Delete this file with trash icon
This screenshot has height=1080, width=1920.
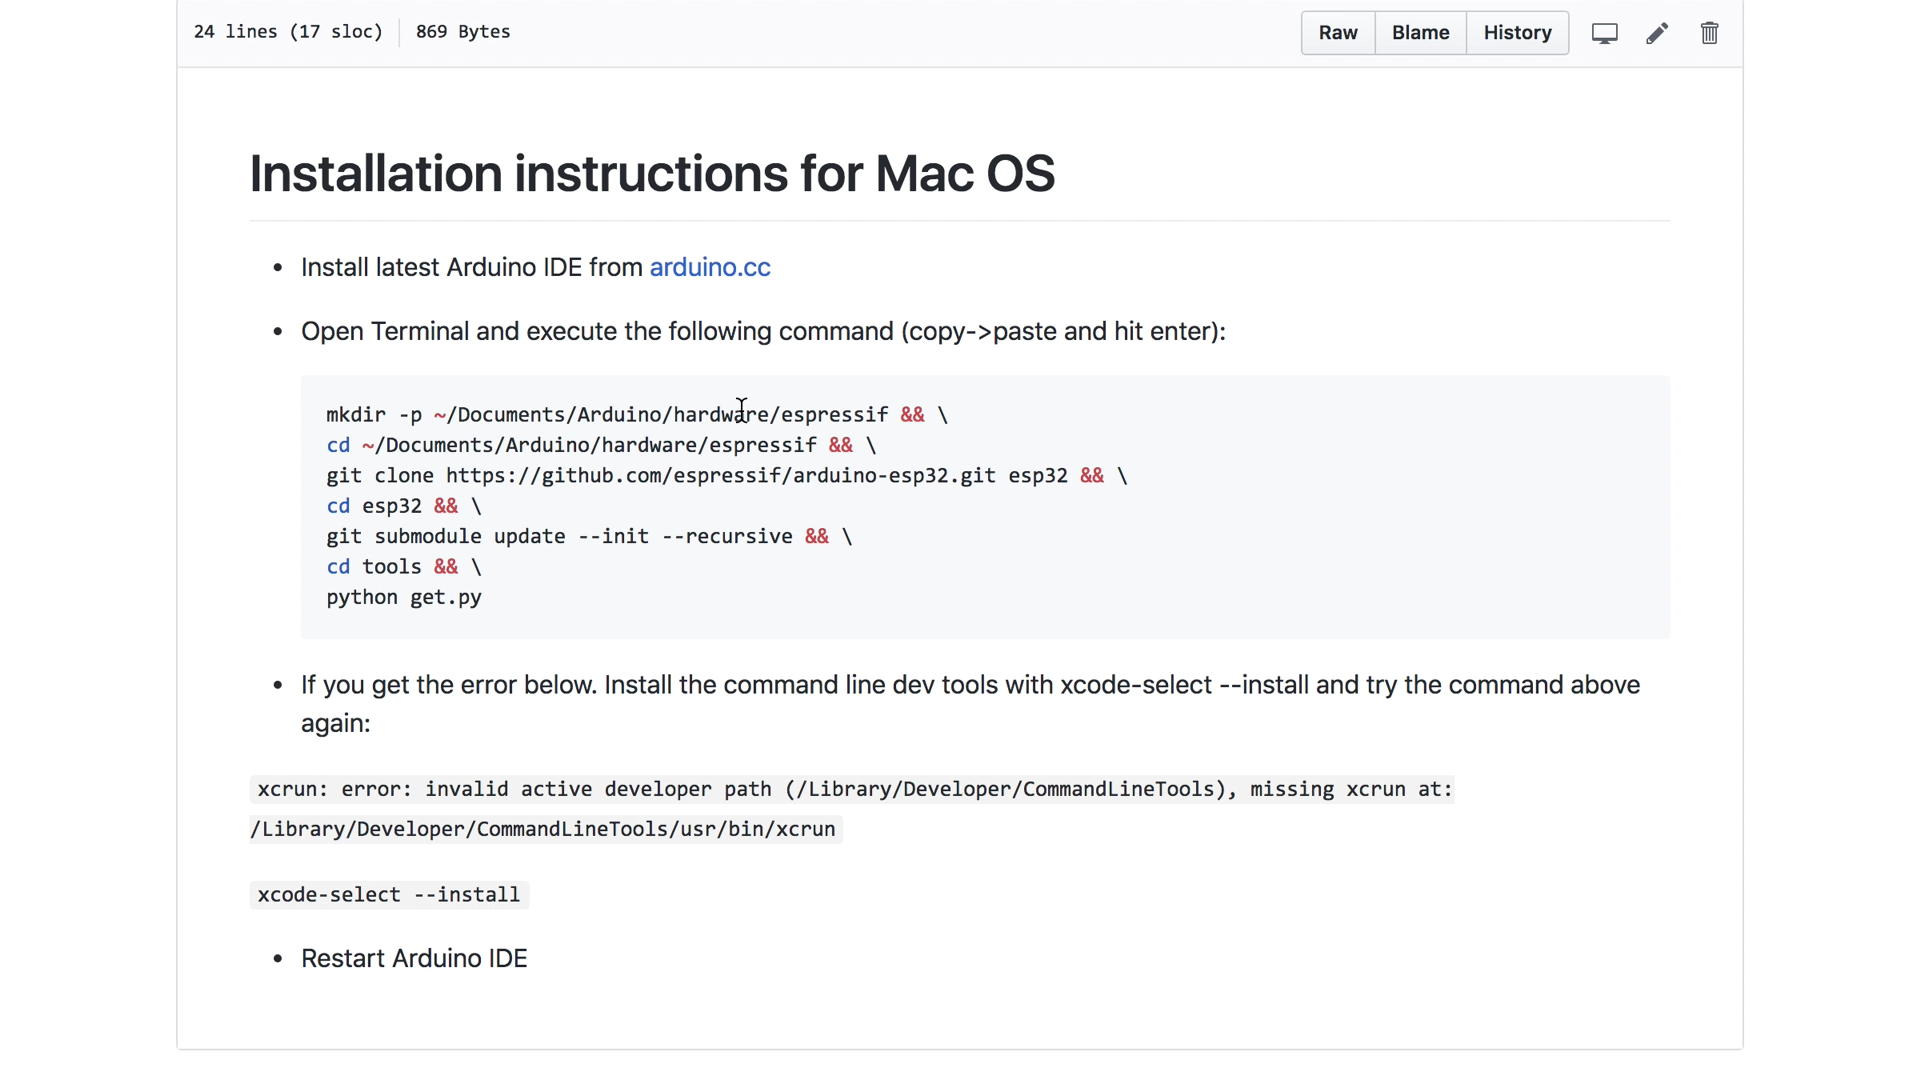tap(1709, 33)
